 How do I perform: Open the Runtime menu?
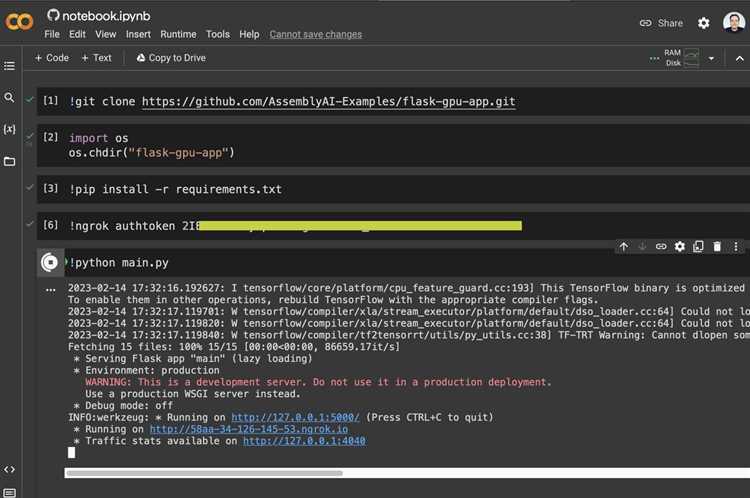(x=178, y=34)
